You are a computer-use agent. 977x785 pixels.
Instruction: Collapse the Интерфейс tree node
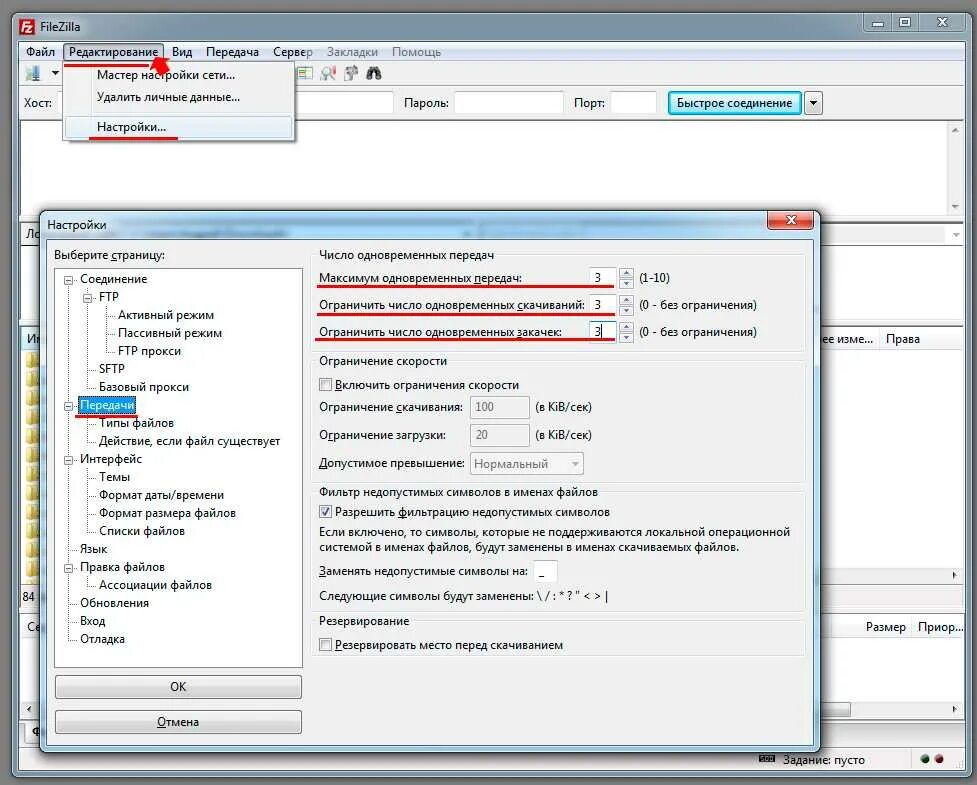click(x=69, y=460)
